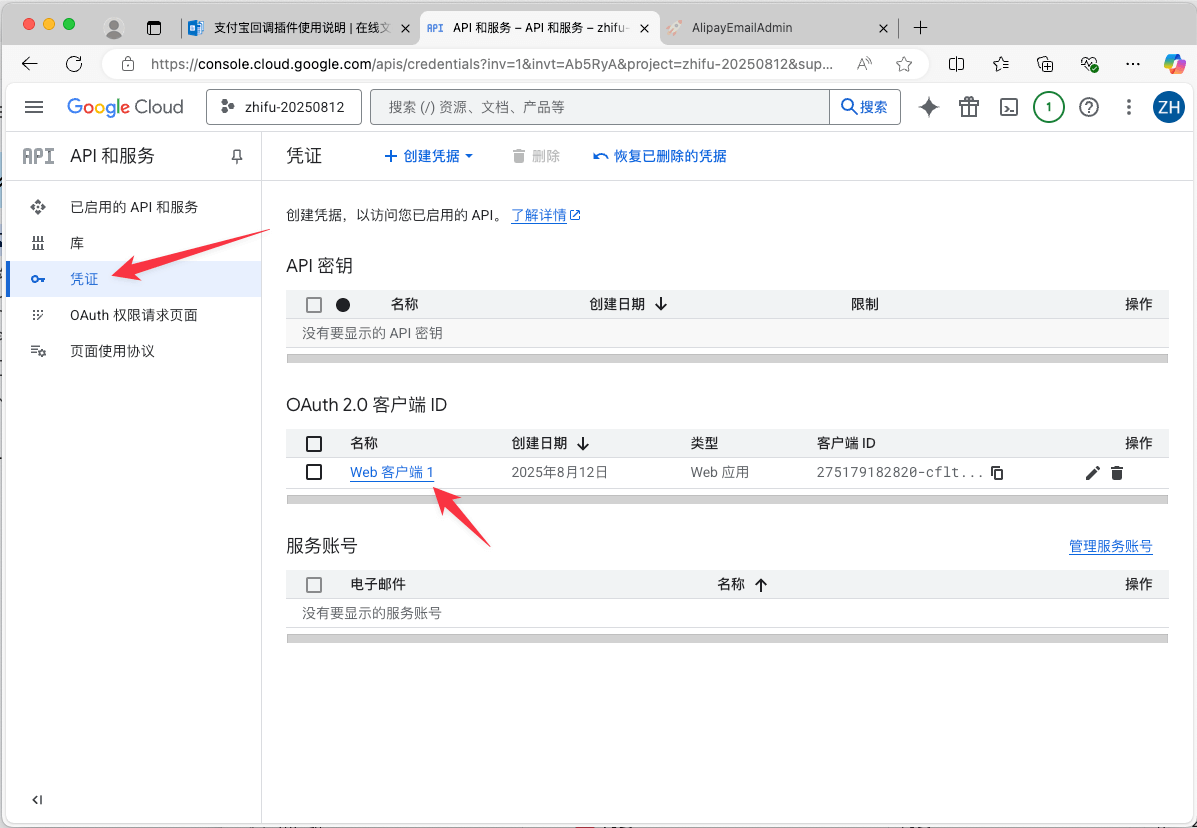Delete OAuth client Web 客户端 1 trash icon
Image resolution: width=1197 pixels, height=828 pixels.
click(1117, 473)
